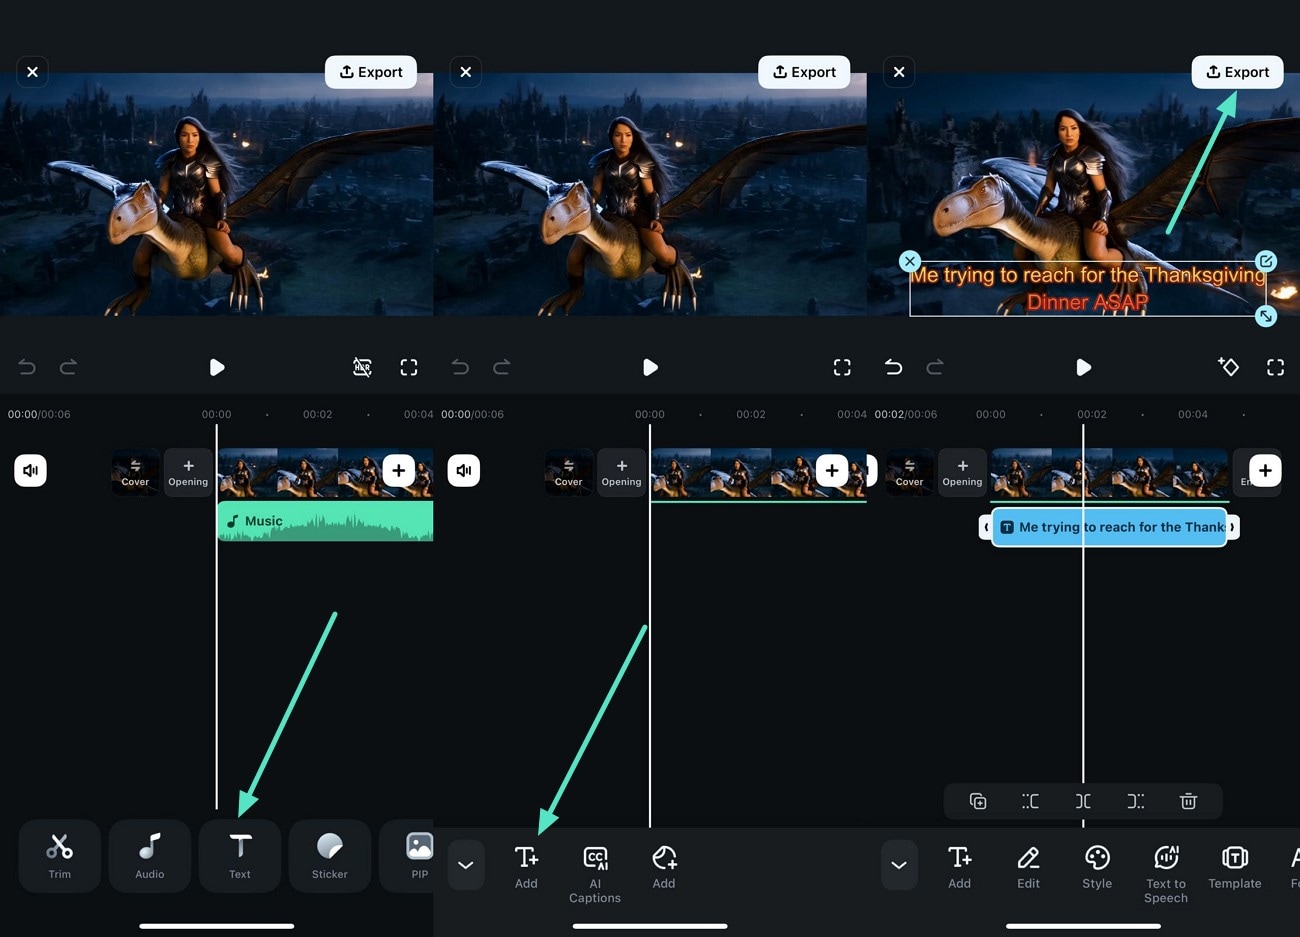1300x937 pixels.
Task: Close the editor in left screen
Action: (x=33, y=72)
